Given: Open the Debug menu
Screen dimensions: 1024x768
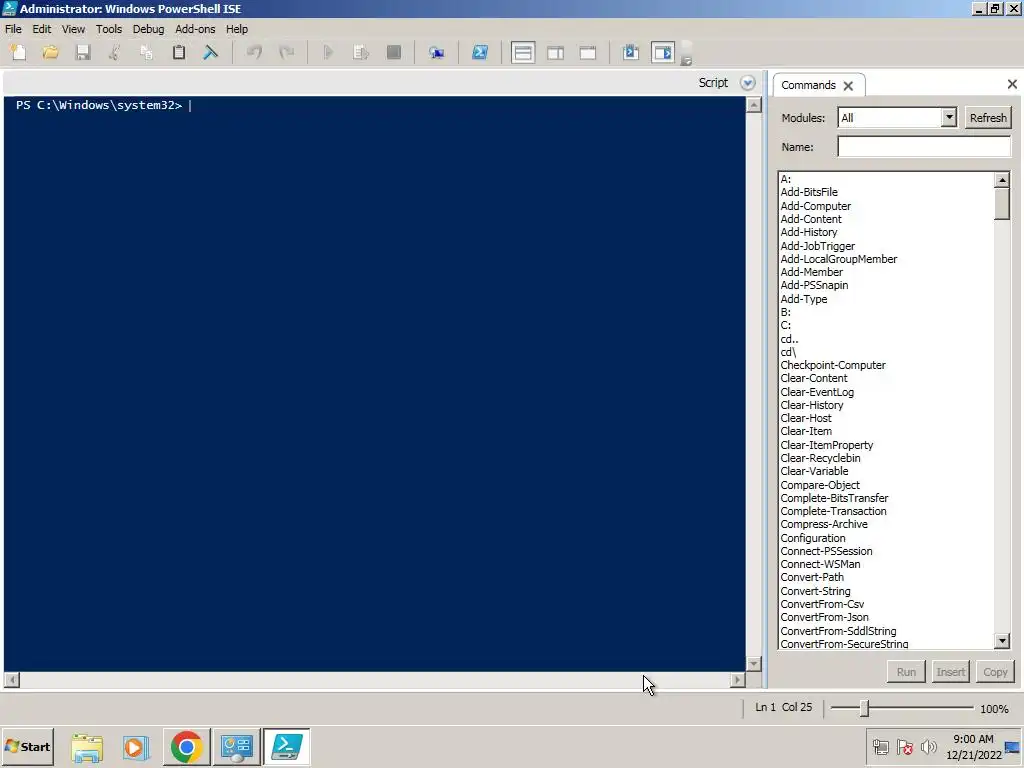Looking at the screenshot, I should (148, 29).
